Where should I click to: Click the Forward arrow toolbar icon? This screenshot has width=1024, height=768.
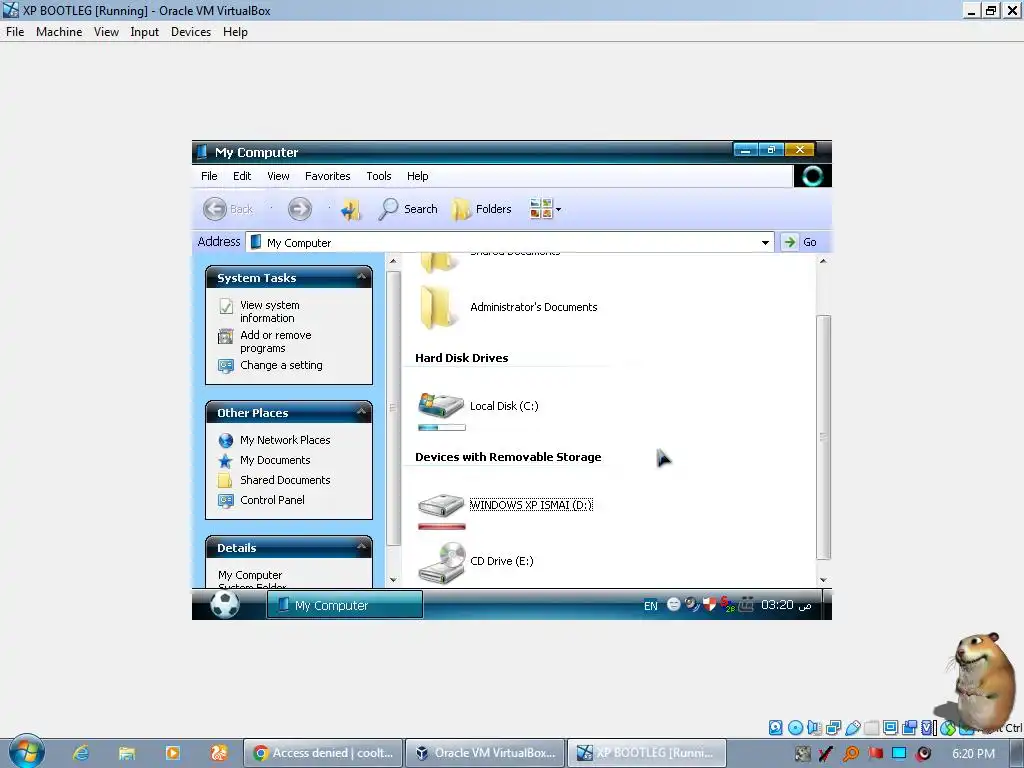(x=300, y=209)
